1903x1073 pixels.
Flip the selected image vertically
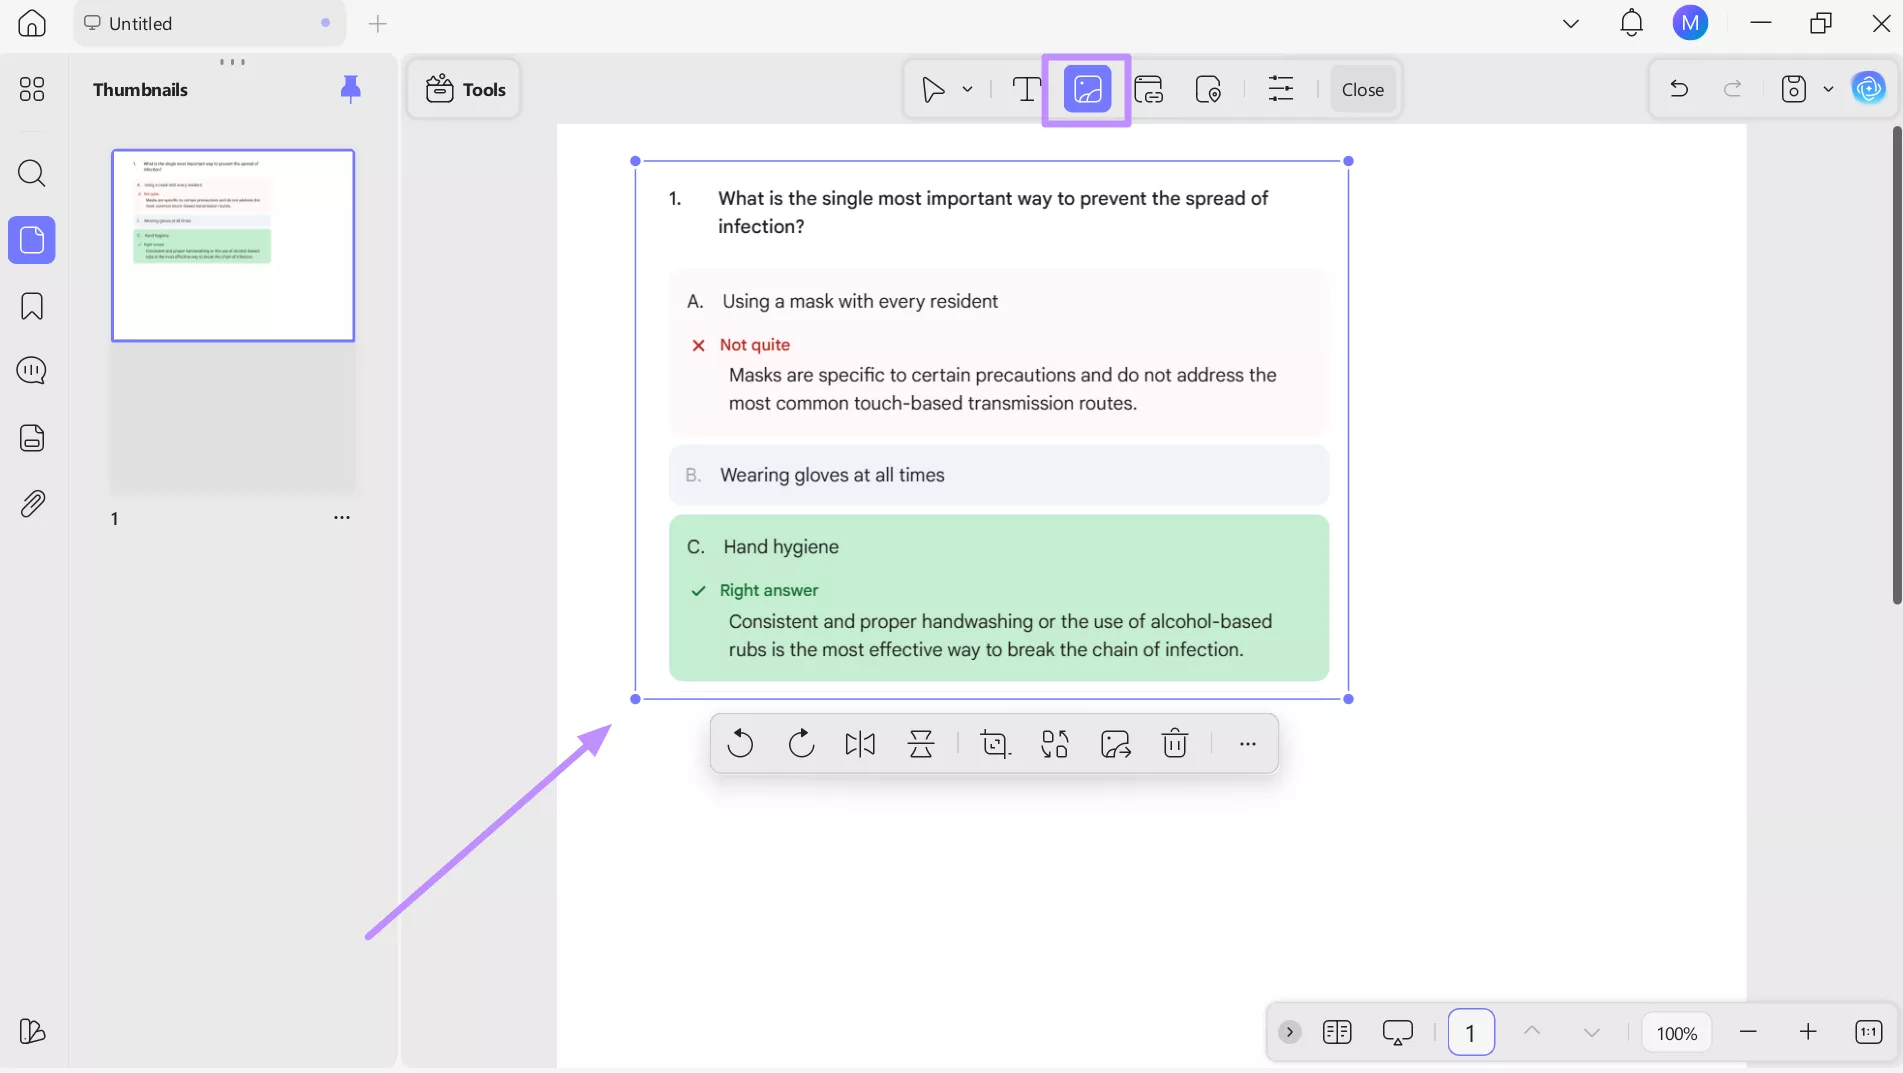921,744
